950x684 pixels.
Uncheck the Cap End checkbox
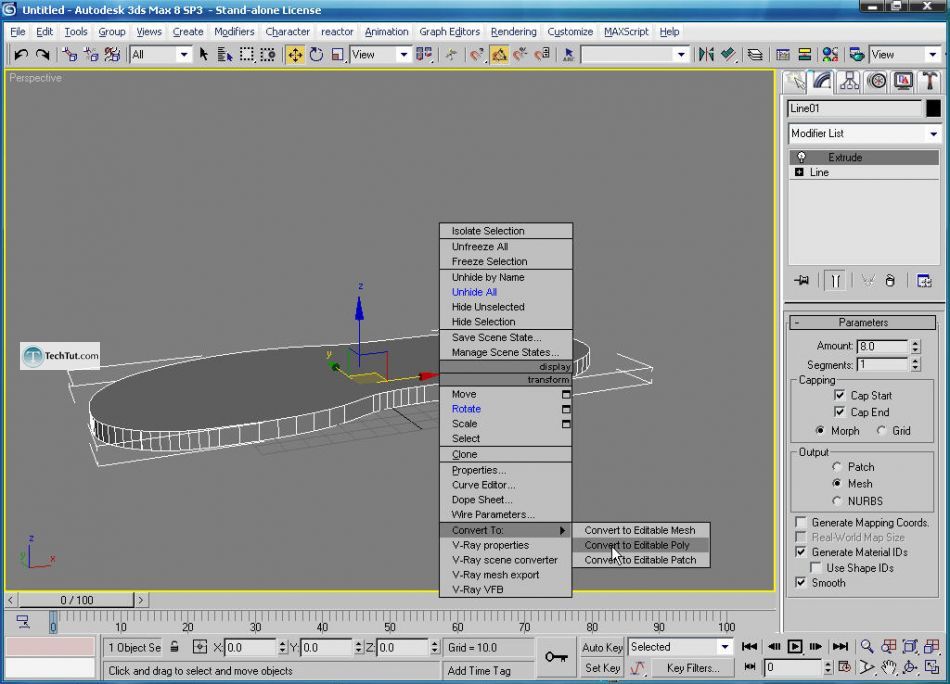coord(839,412)
